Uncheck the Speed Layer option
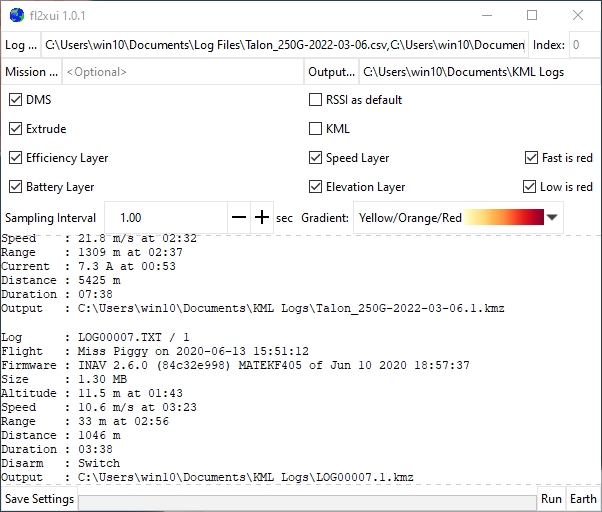Screen dimensions: 602x512 316,158
